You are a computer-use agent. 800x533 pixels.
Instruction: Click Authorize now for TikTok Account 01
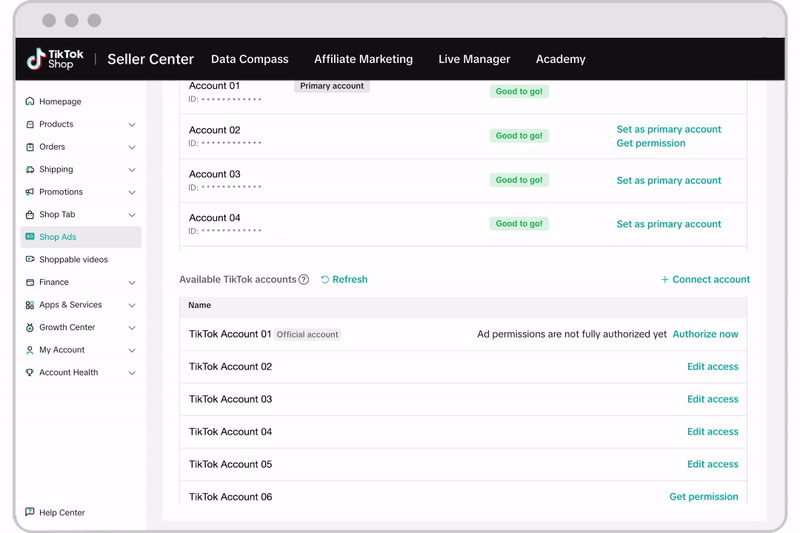pos(705,334)
